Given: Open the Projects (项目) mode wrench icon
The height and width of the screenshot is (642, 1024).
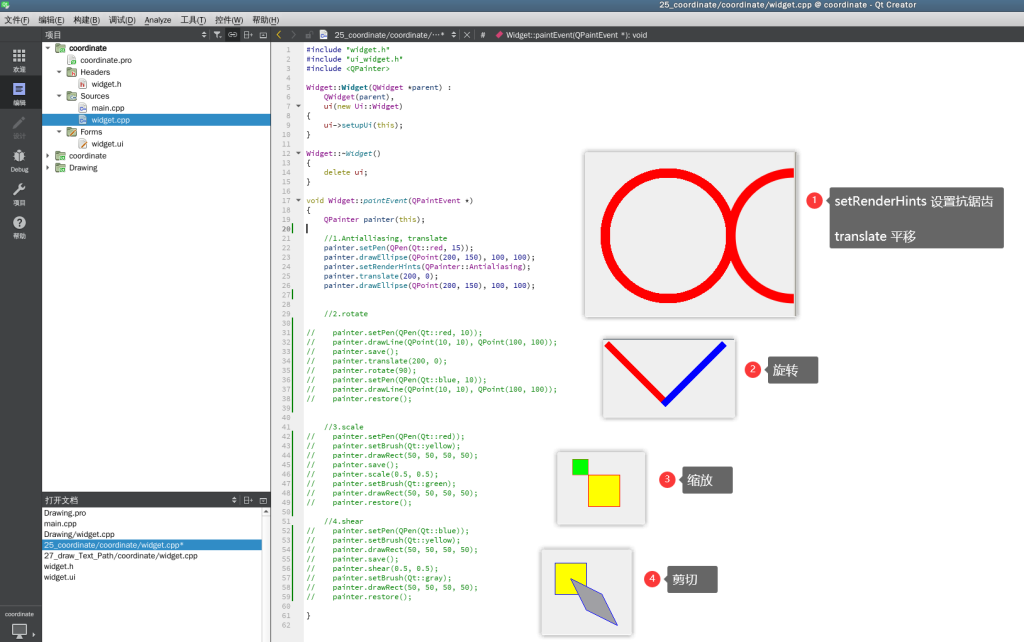Looking at the screenshot, I should point(19,192).
